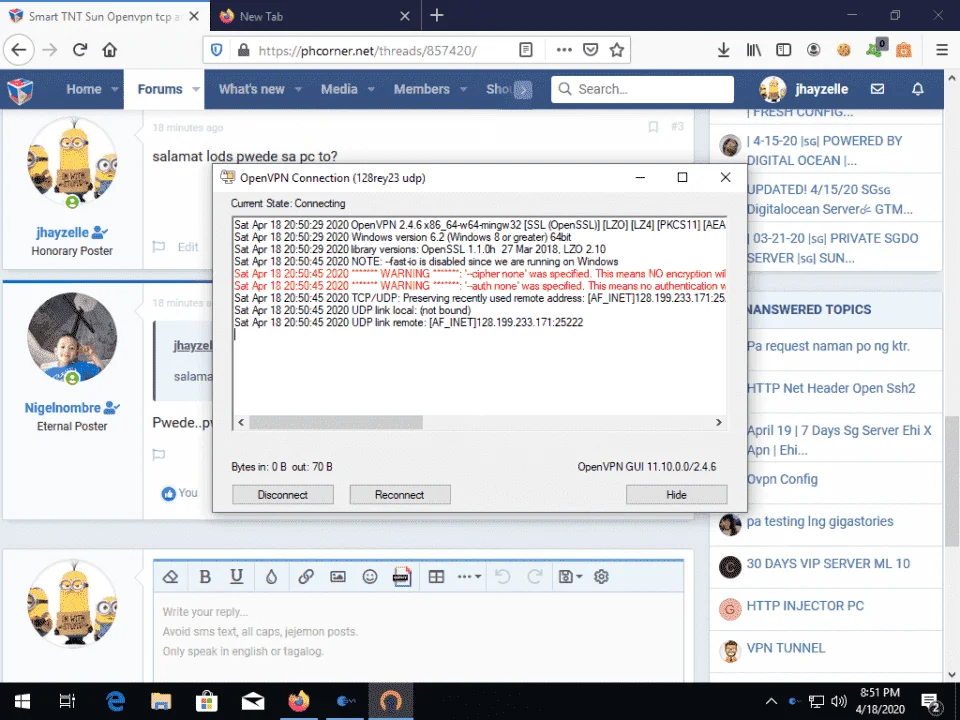The width and height of the screenshot is (960, 720).
Task: Expand the Members dropdown arrow
Action: tap(463, 89)
